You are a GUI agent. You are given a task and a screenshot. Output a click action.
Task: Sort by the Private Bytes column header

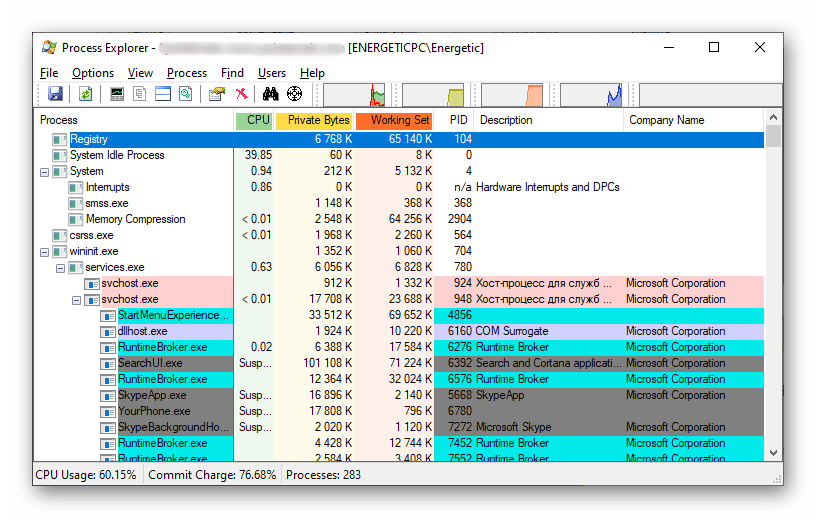(x=314, y=120)
